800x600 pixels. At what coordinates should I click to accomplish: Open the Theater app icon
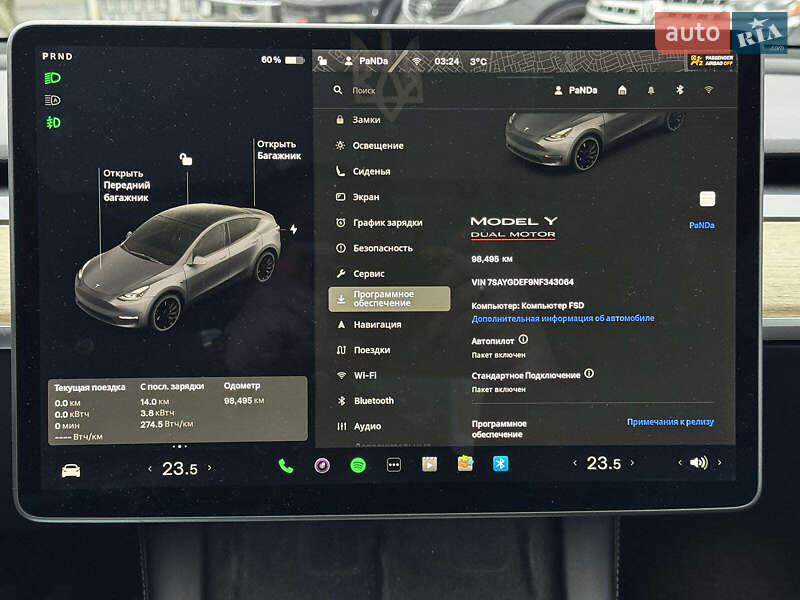[430, 462]
